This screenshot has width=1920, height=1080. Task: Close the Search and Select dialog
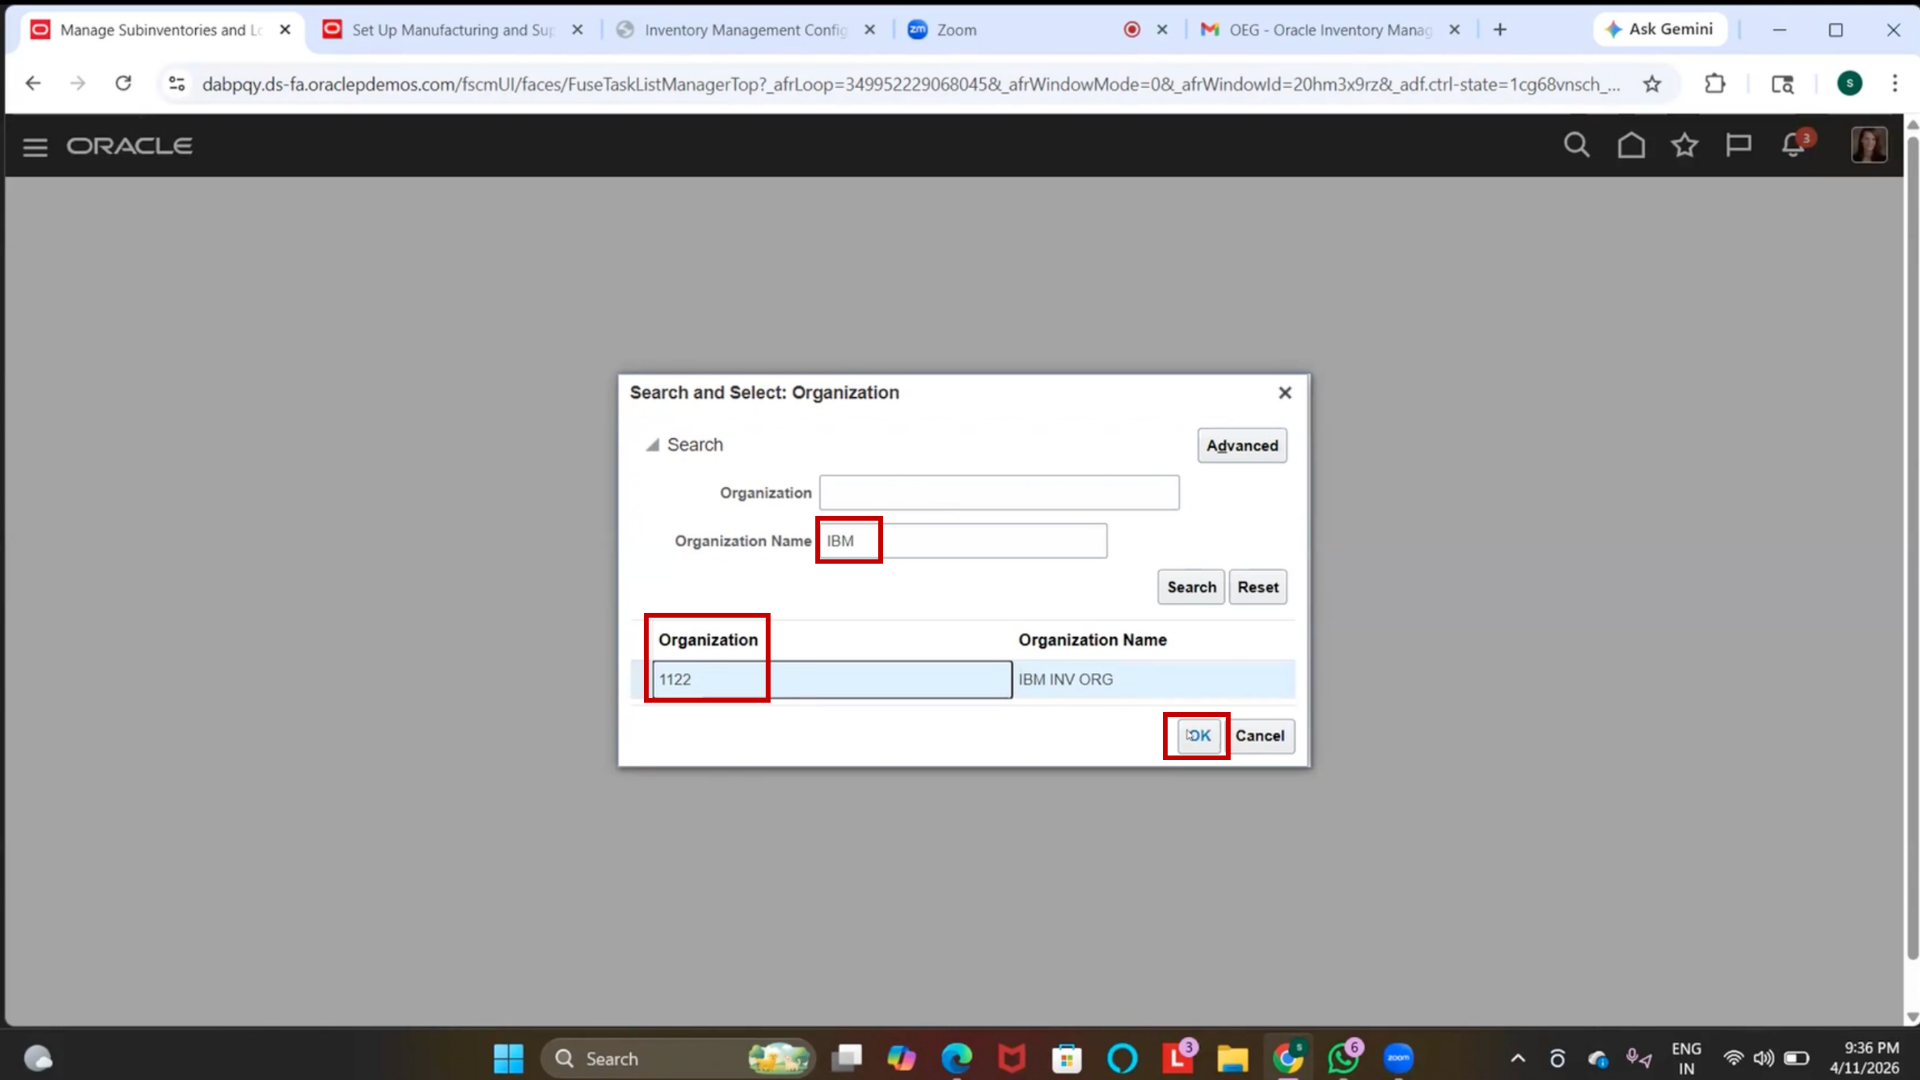(1285, 393)
